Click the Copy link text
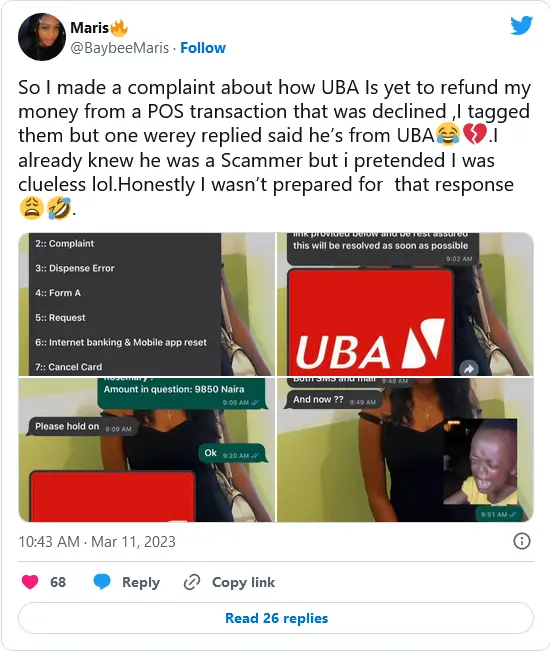This screenshot has width=550, height=651. [x=243, y=582]
